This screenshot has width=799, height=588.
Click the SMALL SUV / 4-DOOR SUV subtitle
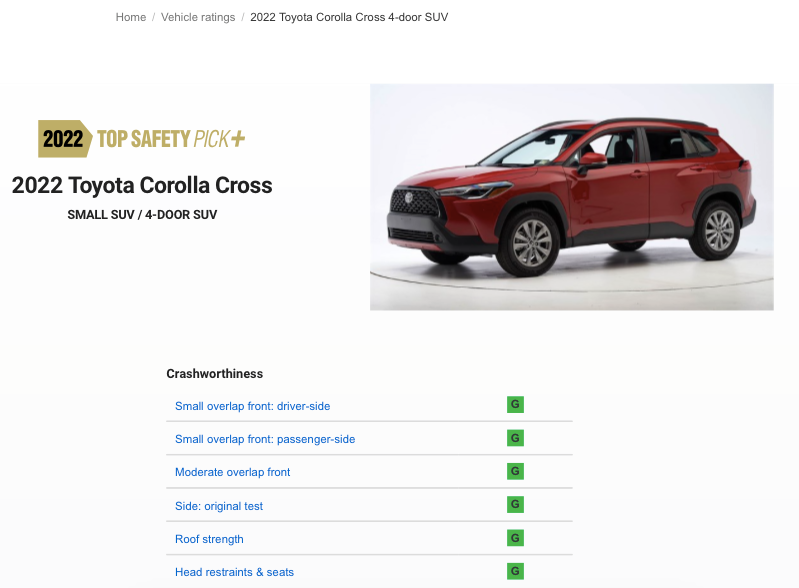tap(142, 215)
